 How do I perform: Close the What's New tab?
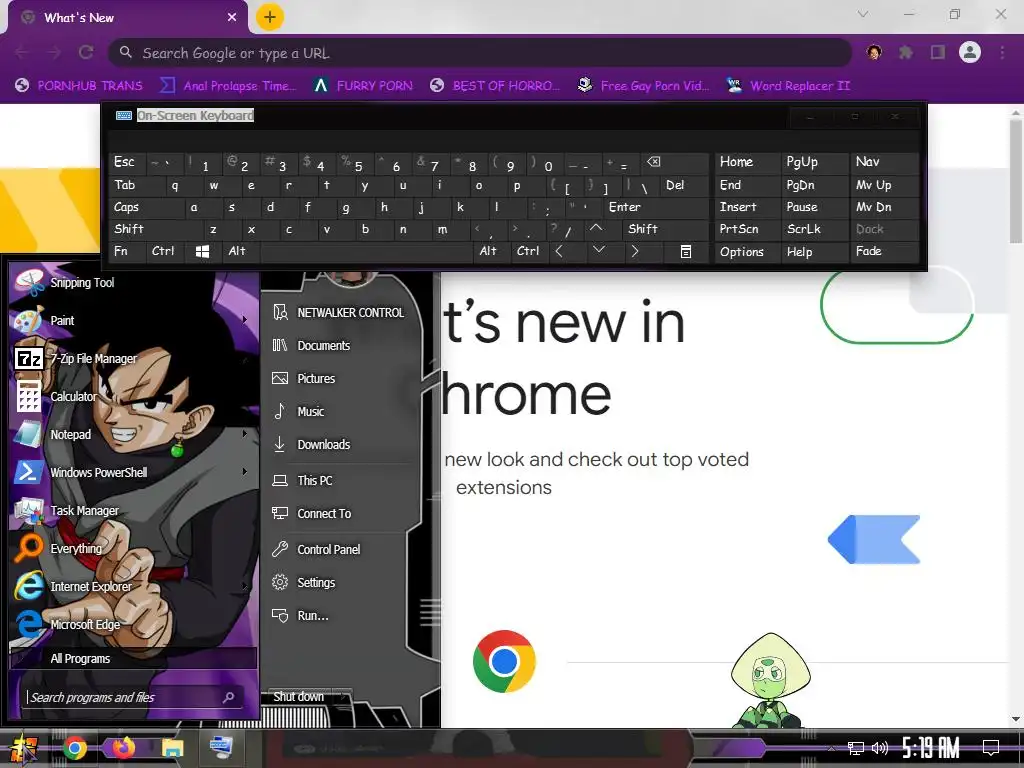click(x=232, y=18)
